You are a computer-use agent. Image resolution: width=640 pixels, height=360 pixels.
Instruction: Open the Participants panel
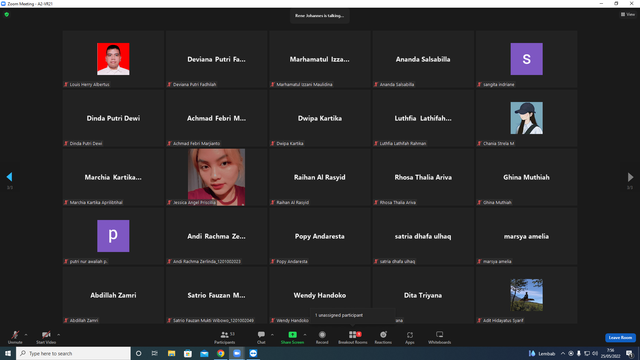[224, 337]
